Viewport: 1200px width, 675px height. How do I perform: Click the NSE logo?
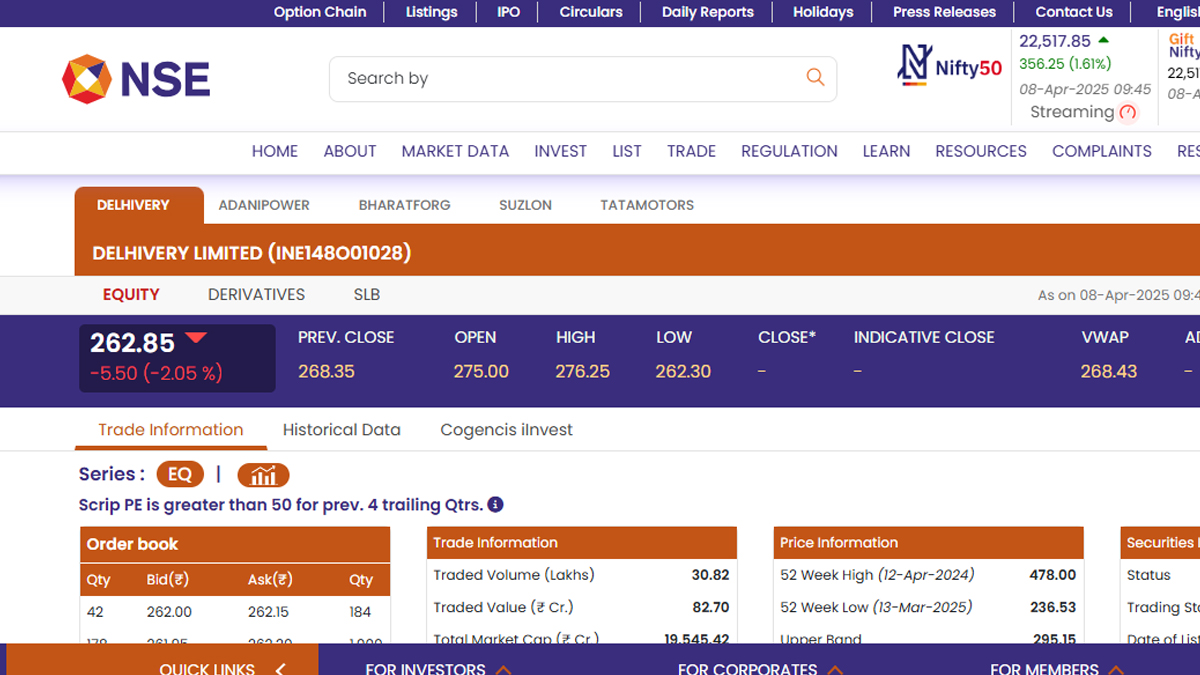pyautogui.click(x=136, y=79)
